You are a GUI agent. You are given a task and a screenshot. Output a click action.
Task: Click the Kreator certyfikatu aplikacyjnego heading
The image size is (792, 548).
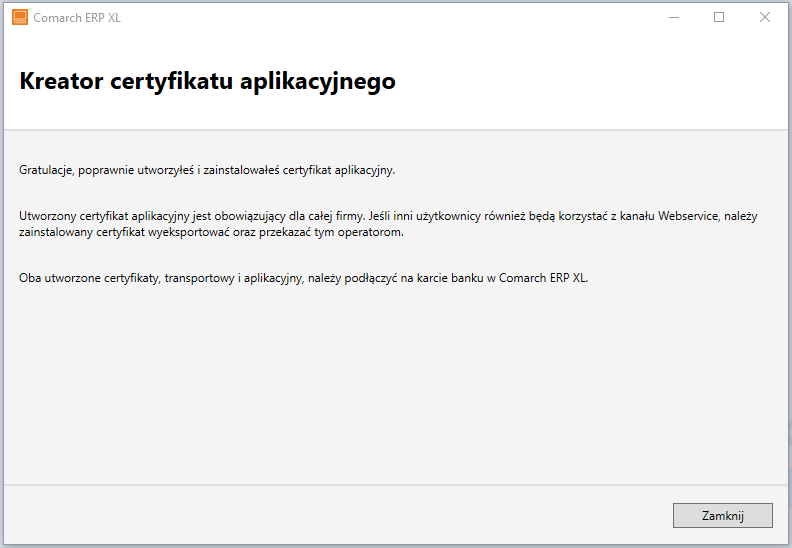[x=207, y=81]
